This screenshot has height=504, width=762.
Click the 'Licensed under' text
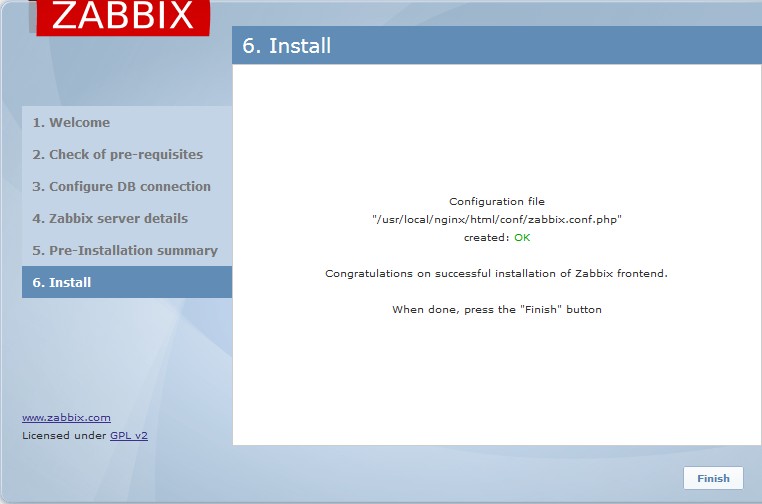coord(64,435)
